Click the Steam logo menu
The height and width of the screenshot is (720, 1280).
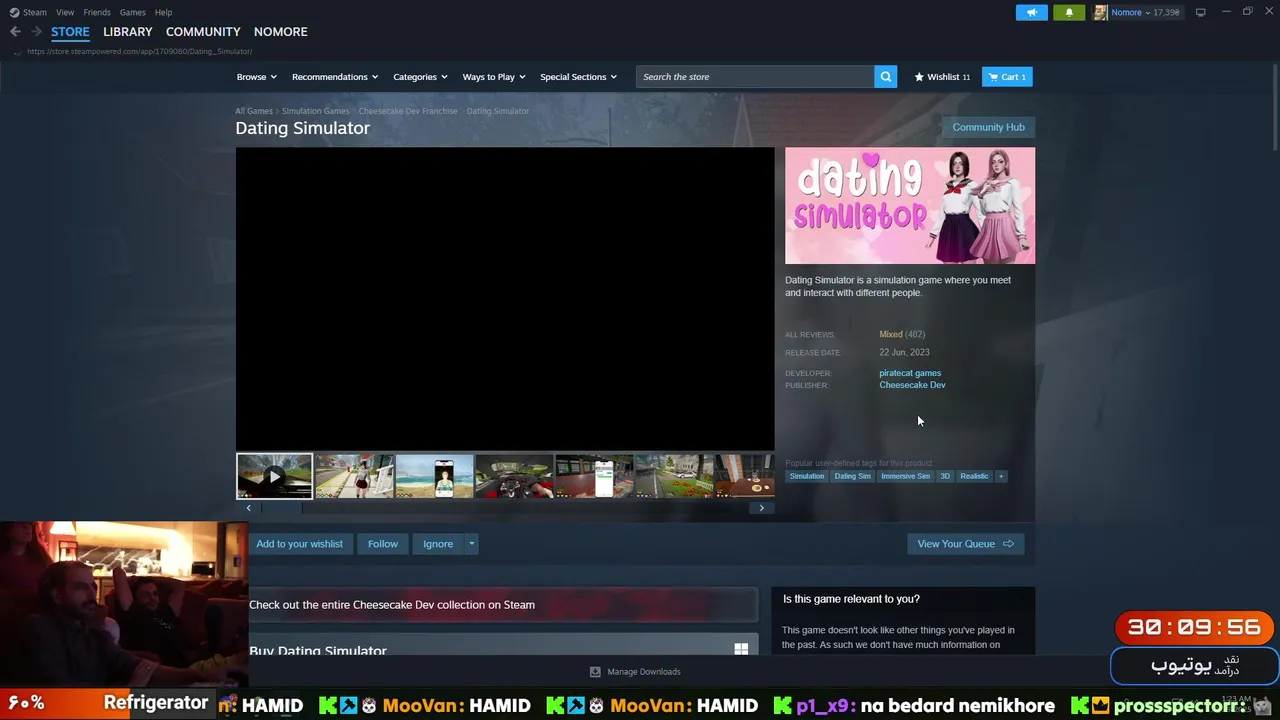point(28,12)
